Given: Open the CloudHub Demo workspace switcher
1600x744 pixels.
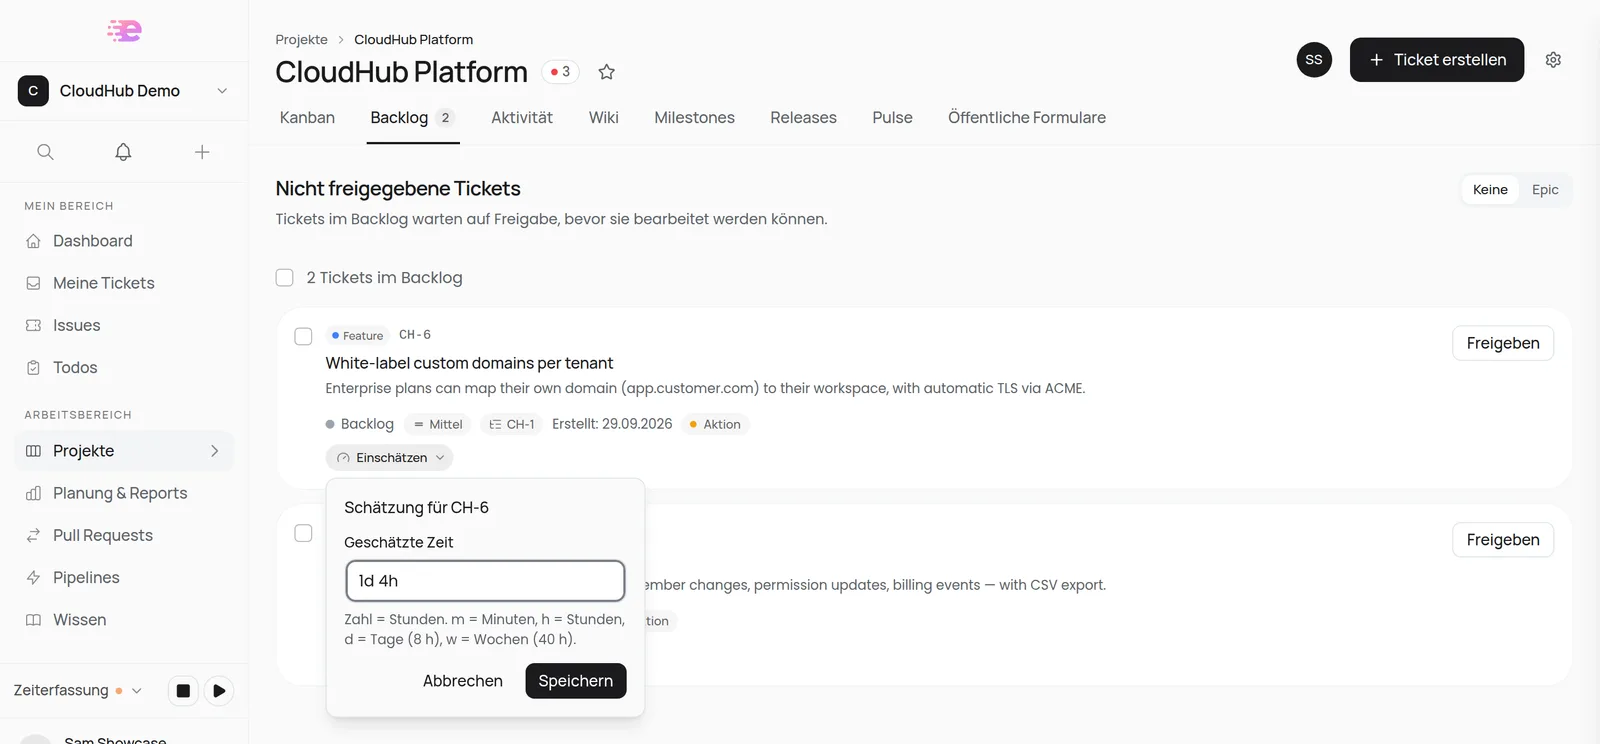Looking at the screenshot, I should click(x=124, y=91).
